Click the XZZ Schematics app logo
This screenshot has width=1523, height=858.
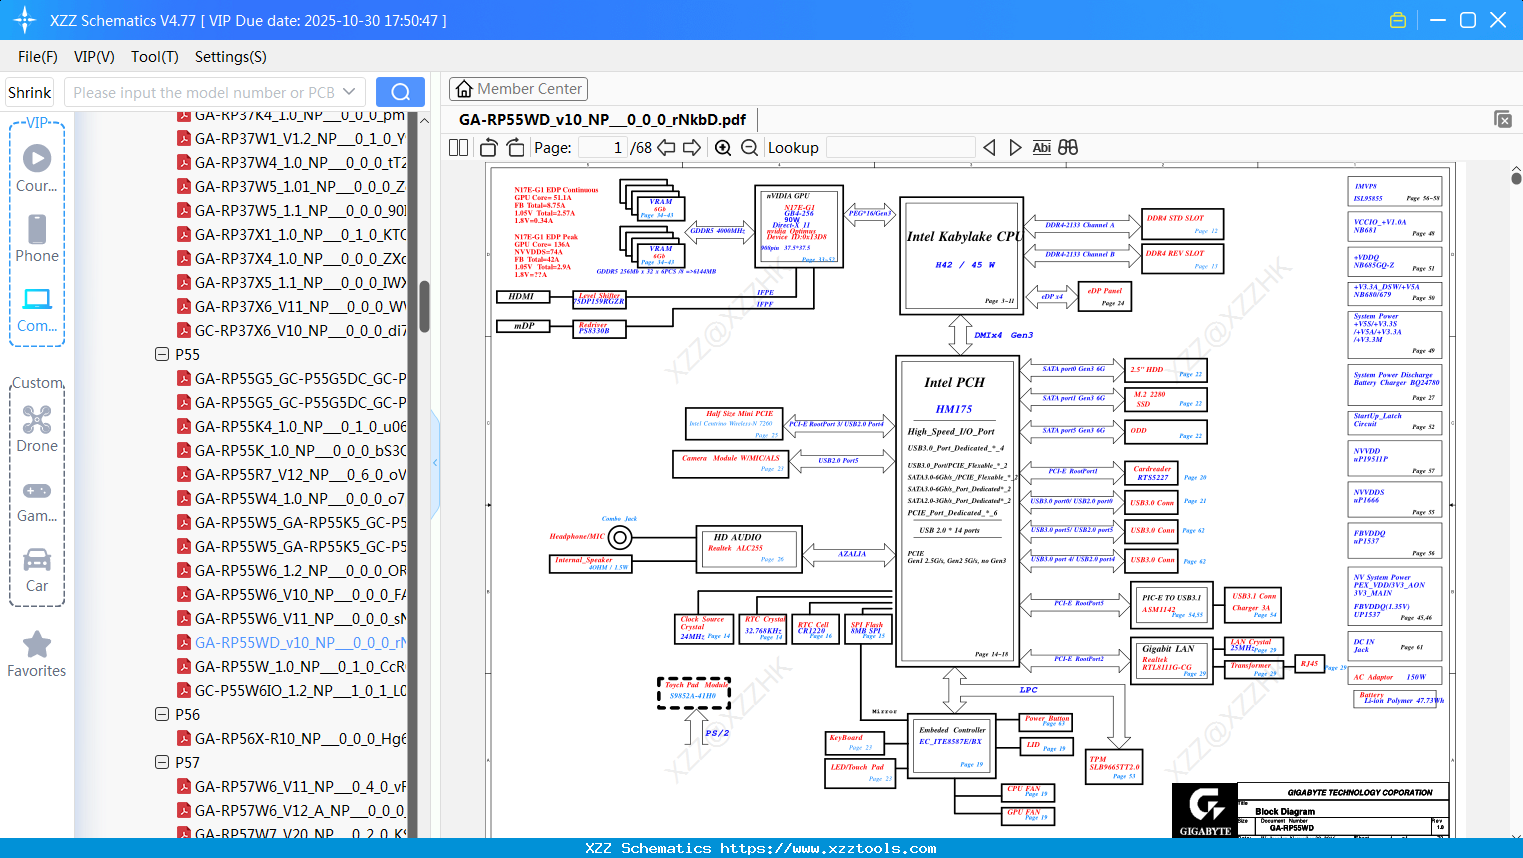24,20
